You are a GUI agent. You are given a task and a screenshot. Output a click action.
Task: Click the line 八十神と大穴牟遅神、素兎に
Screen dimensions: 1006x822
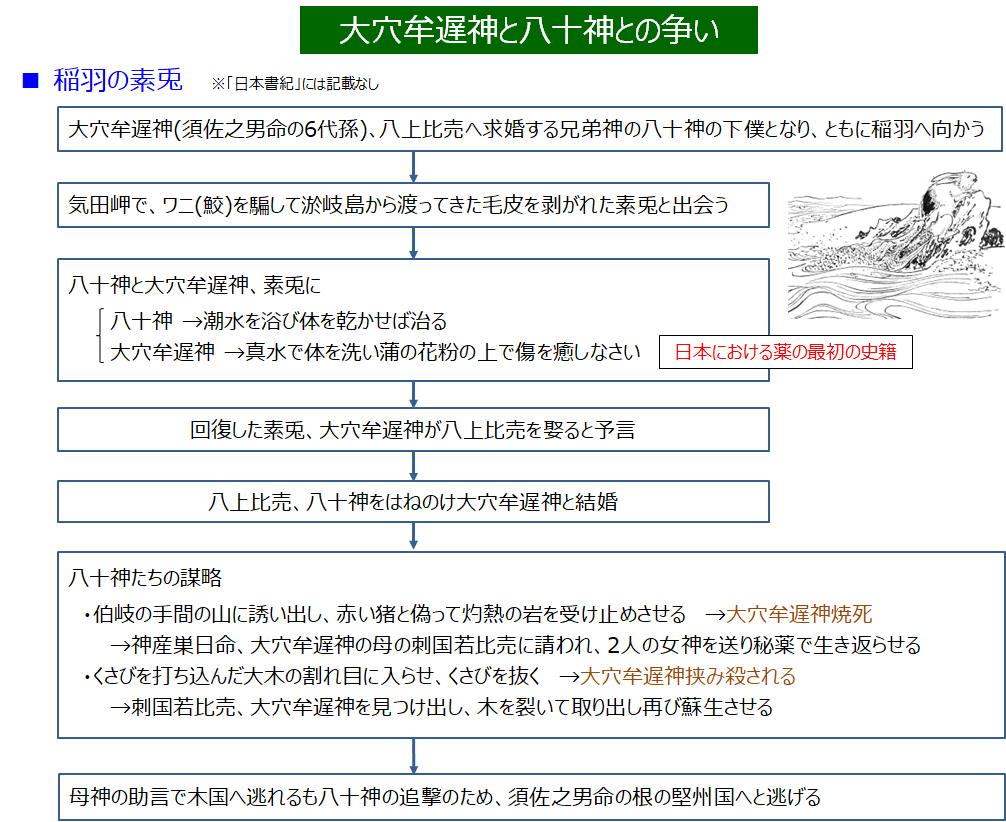click(195, 286)
